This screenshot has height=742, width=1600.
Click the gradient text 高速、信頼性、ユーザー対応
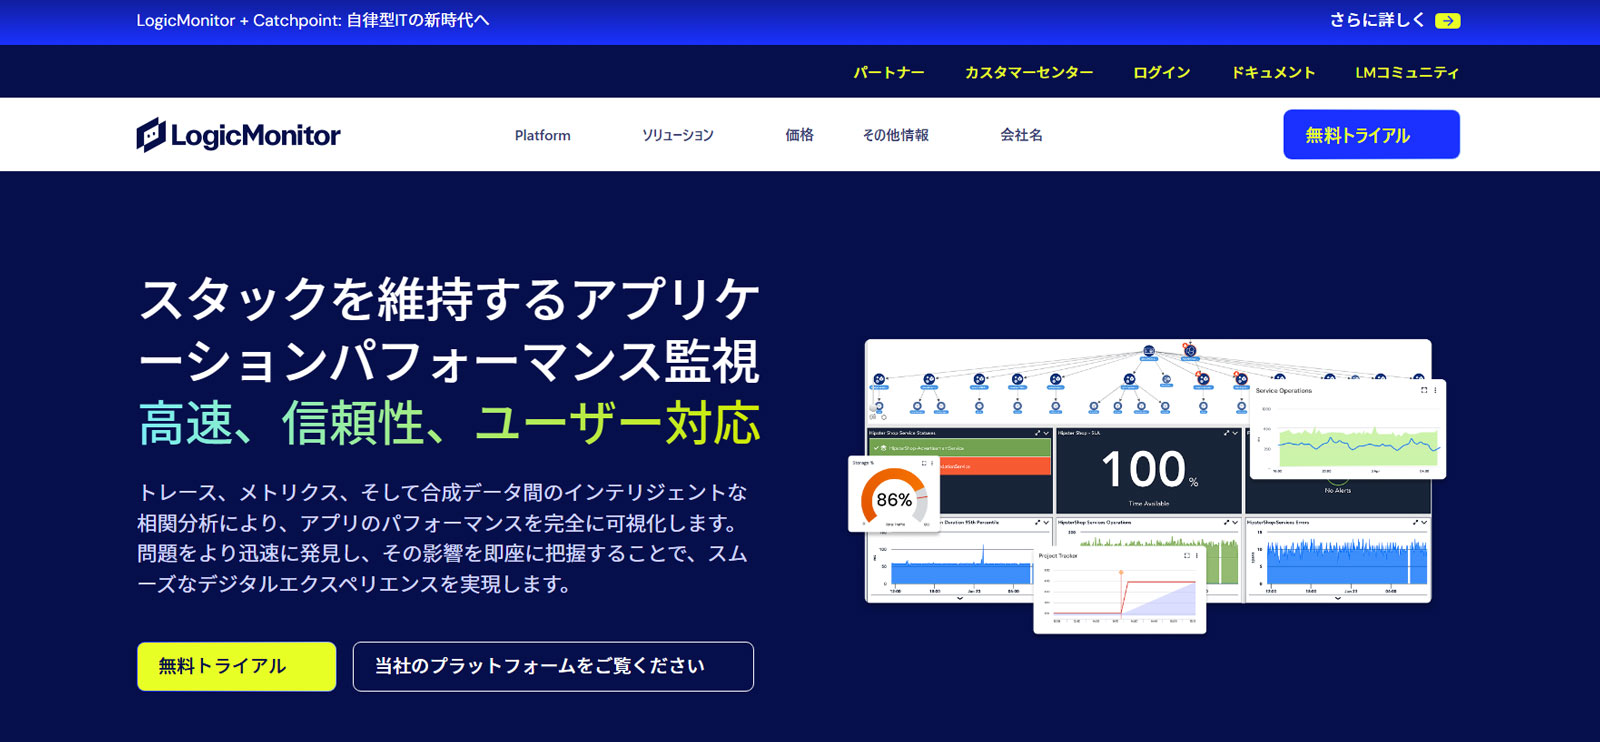pyautogui.click(x=449, y=423)
